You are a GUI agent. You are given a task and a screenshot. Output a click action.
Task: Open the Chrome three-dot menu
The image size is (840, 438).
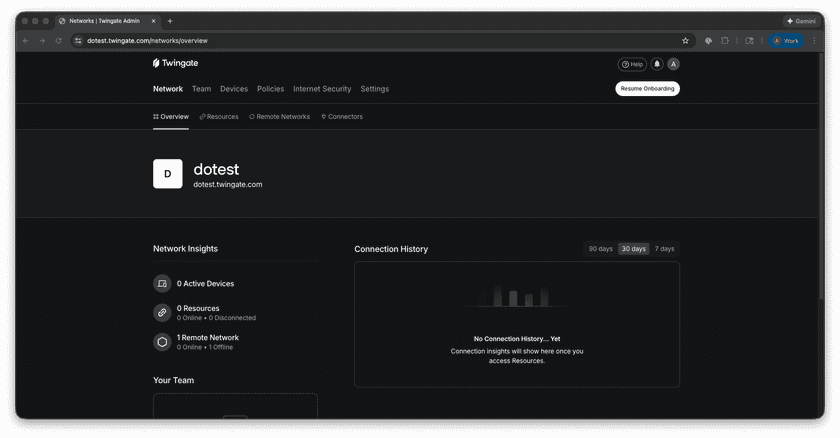click(x=813, y=41)
